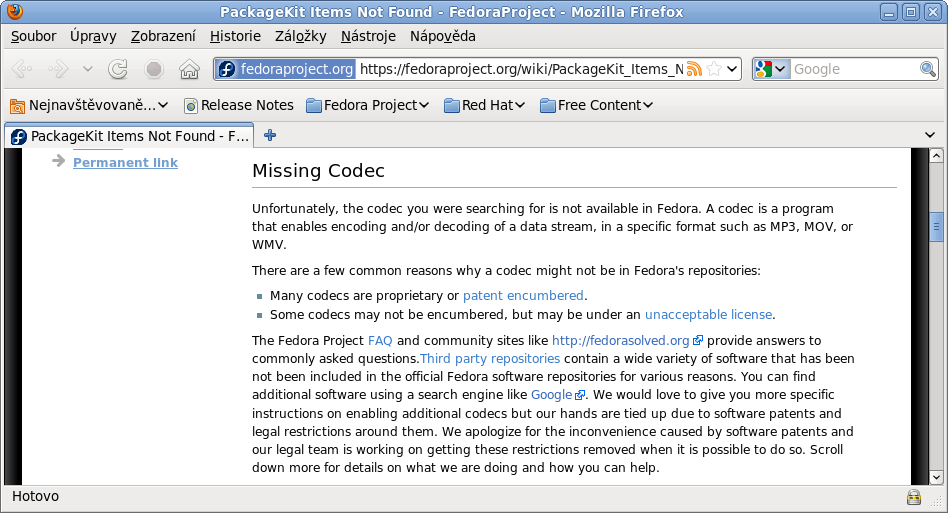Open the Third party repositories link

[x=490, y=358]
